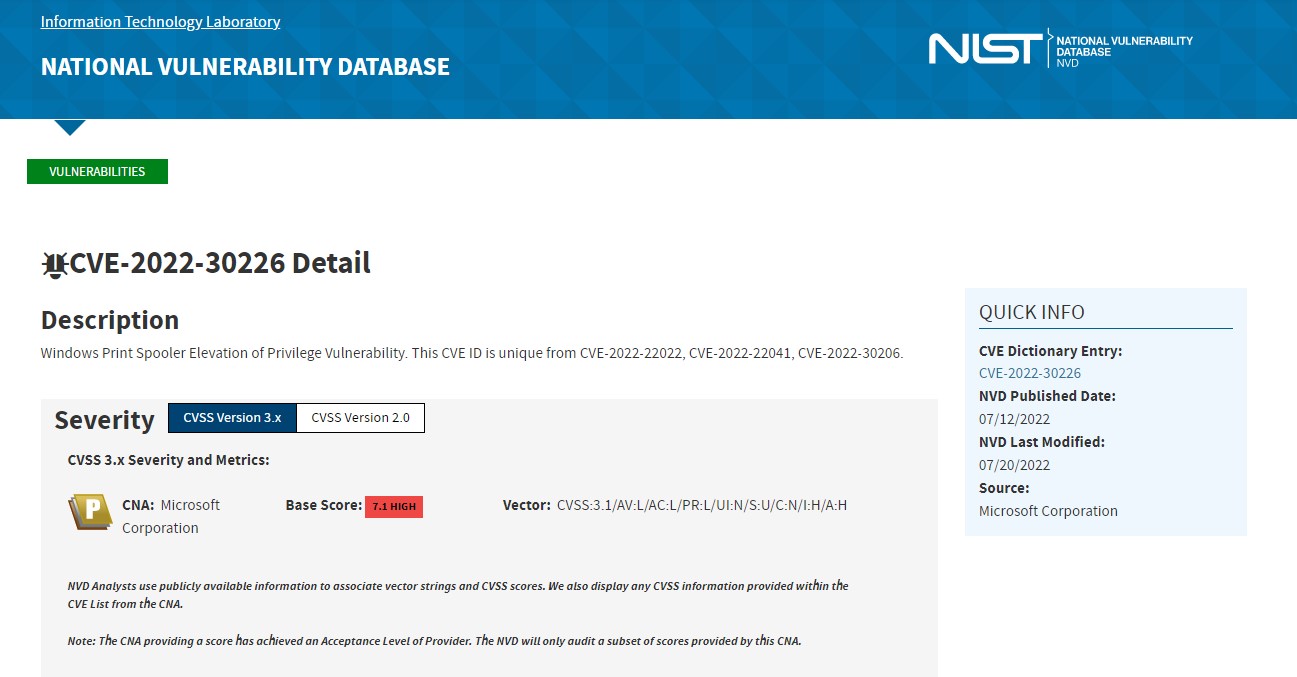Switch to the CVSS Version 2.0 tab

click(361, 418)
